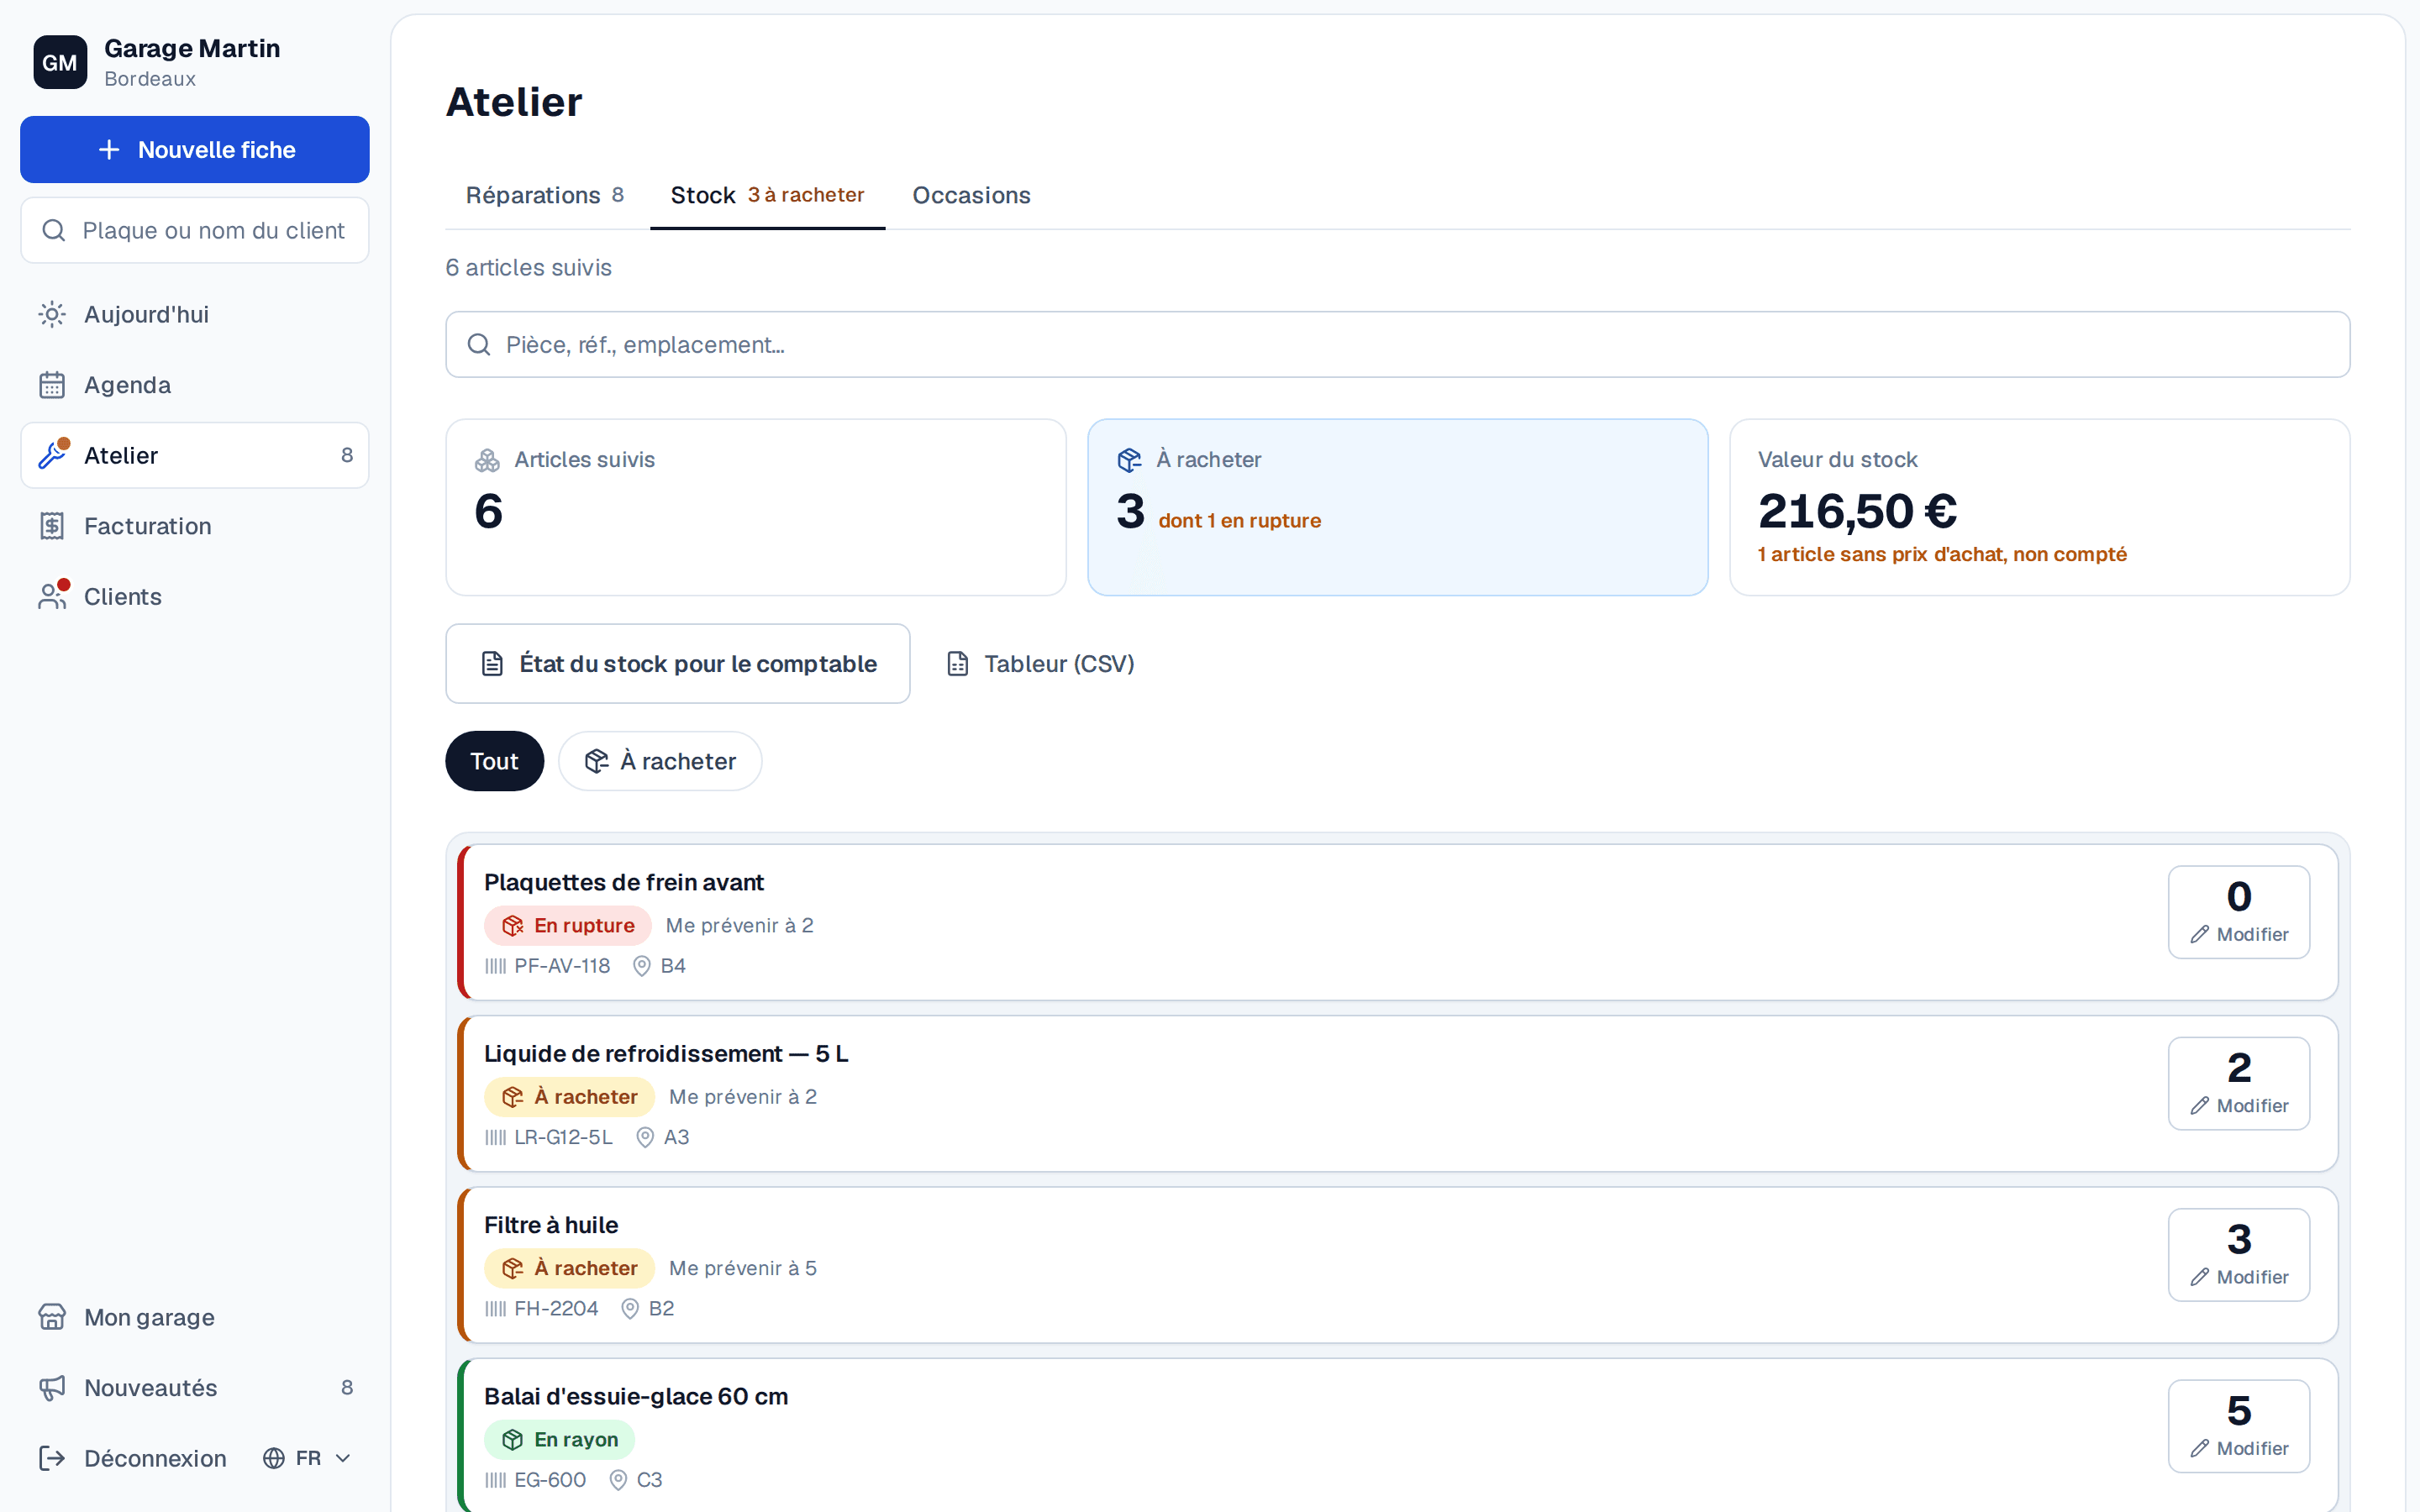This screenshot has width=2420, height=1512.
Task: Click the En rayon status badge
Action: point(560,1440)
